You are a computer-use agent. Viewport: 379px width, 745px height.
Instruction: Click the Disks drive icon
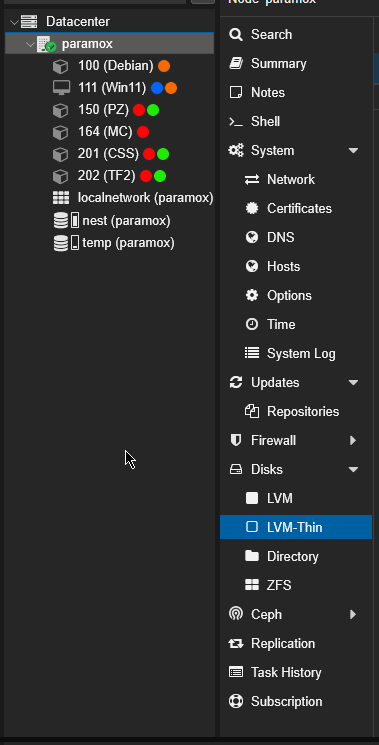pos(236,469)
